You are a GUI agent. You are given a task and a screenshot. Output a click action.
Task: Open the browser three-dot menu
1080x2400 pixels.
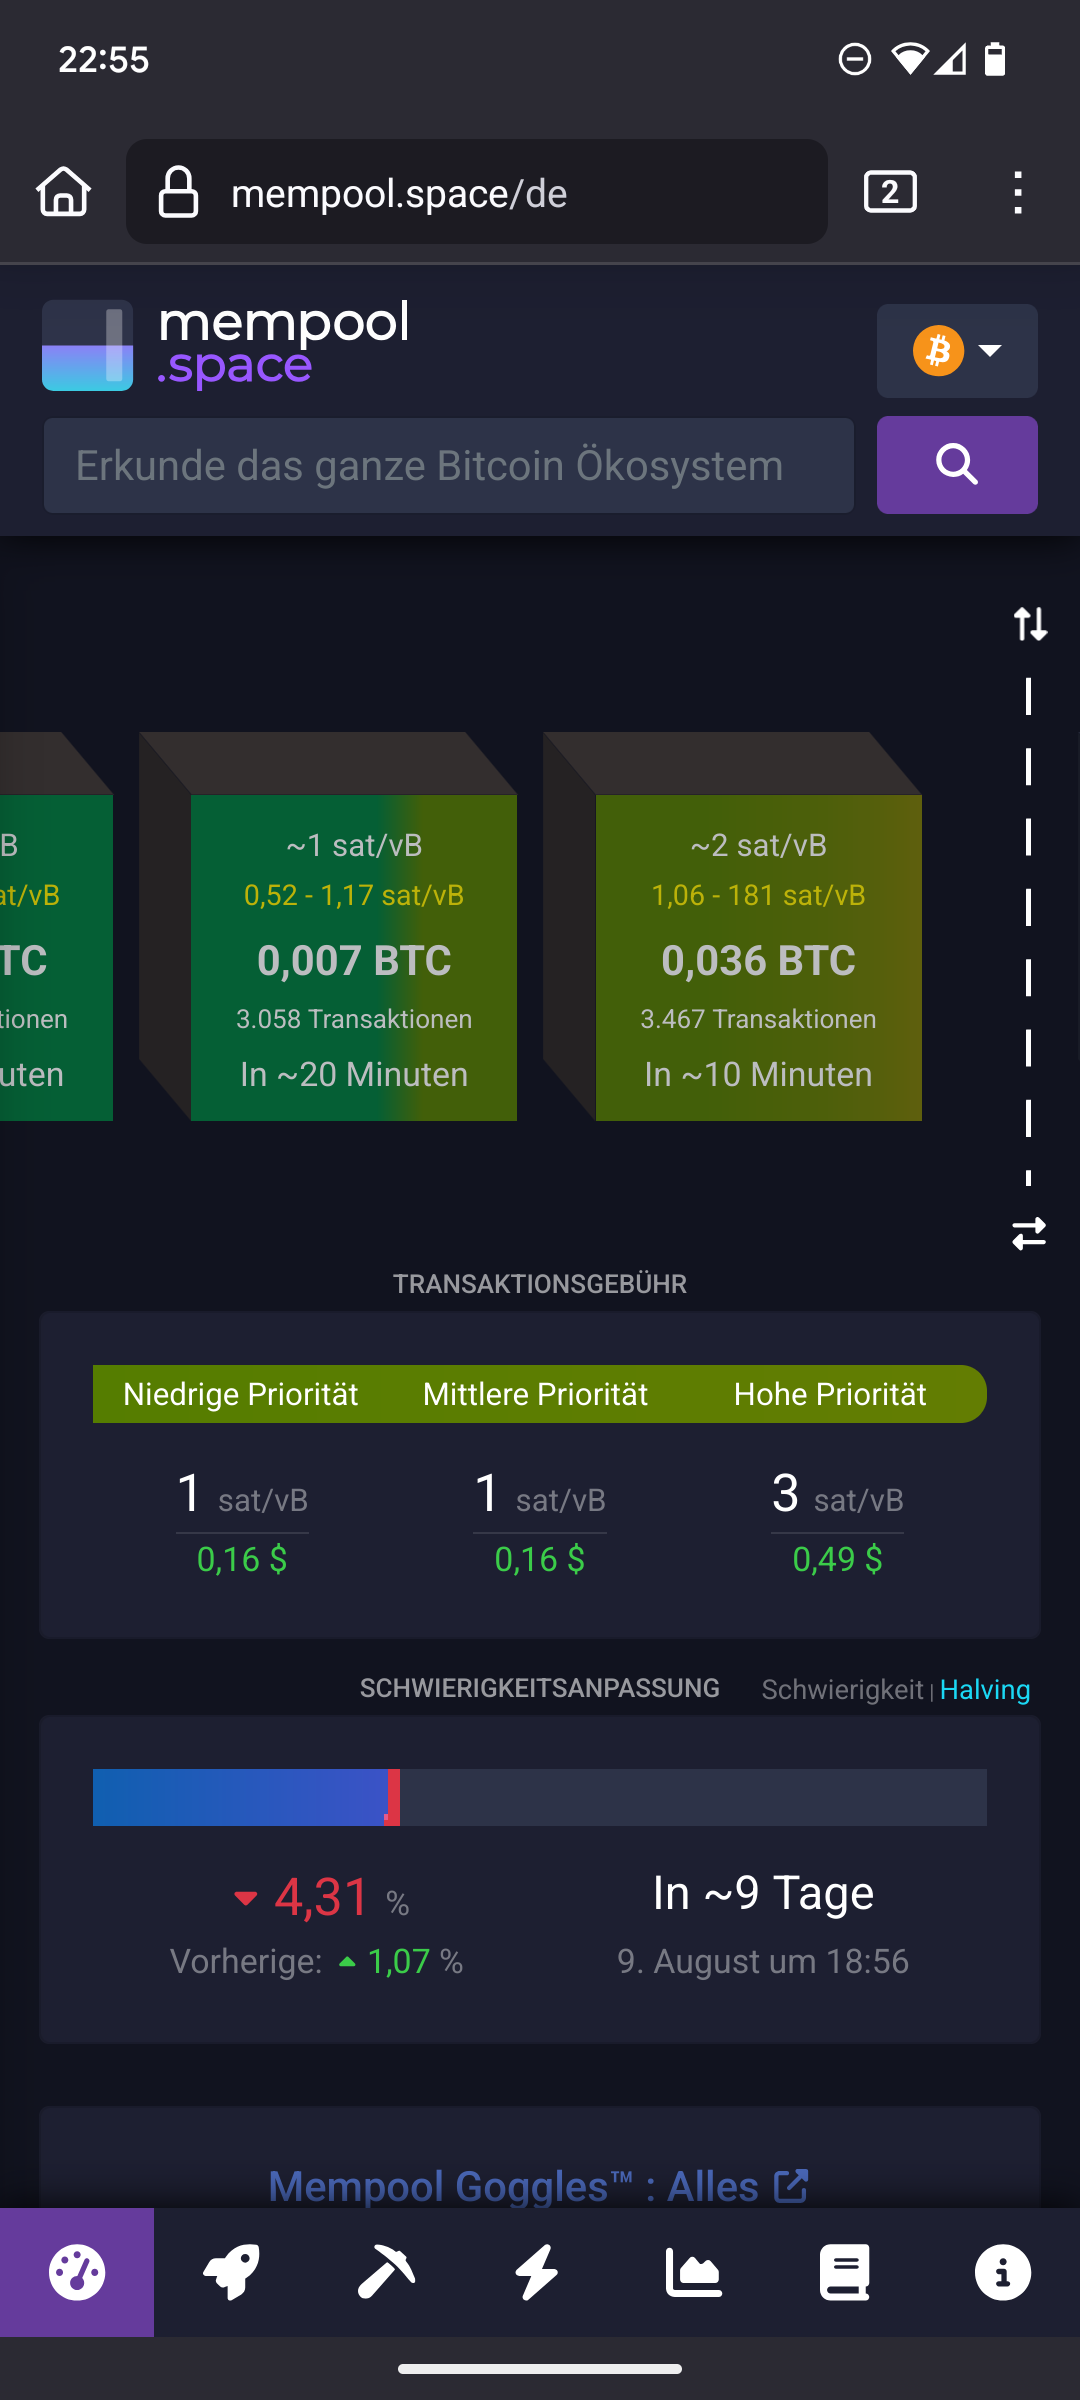tap(1017, 192)
